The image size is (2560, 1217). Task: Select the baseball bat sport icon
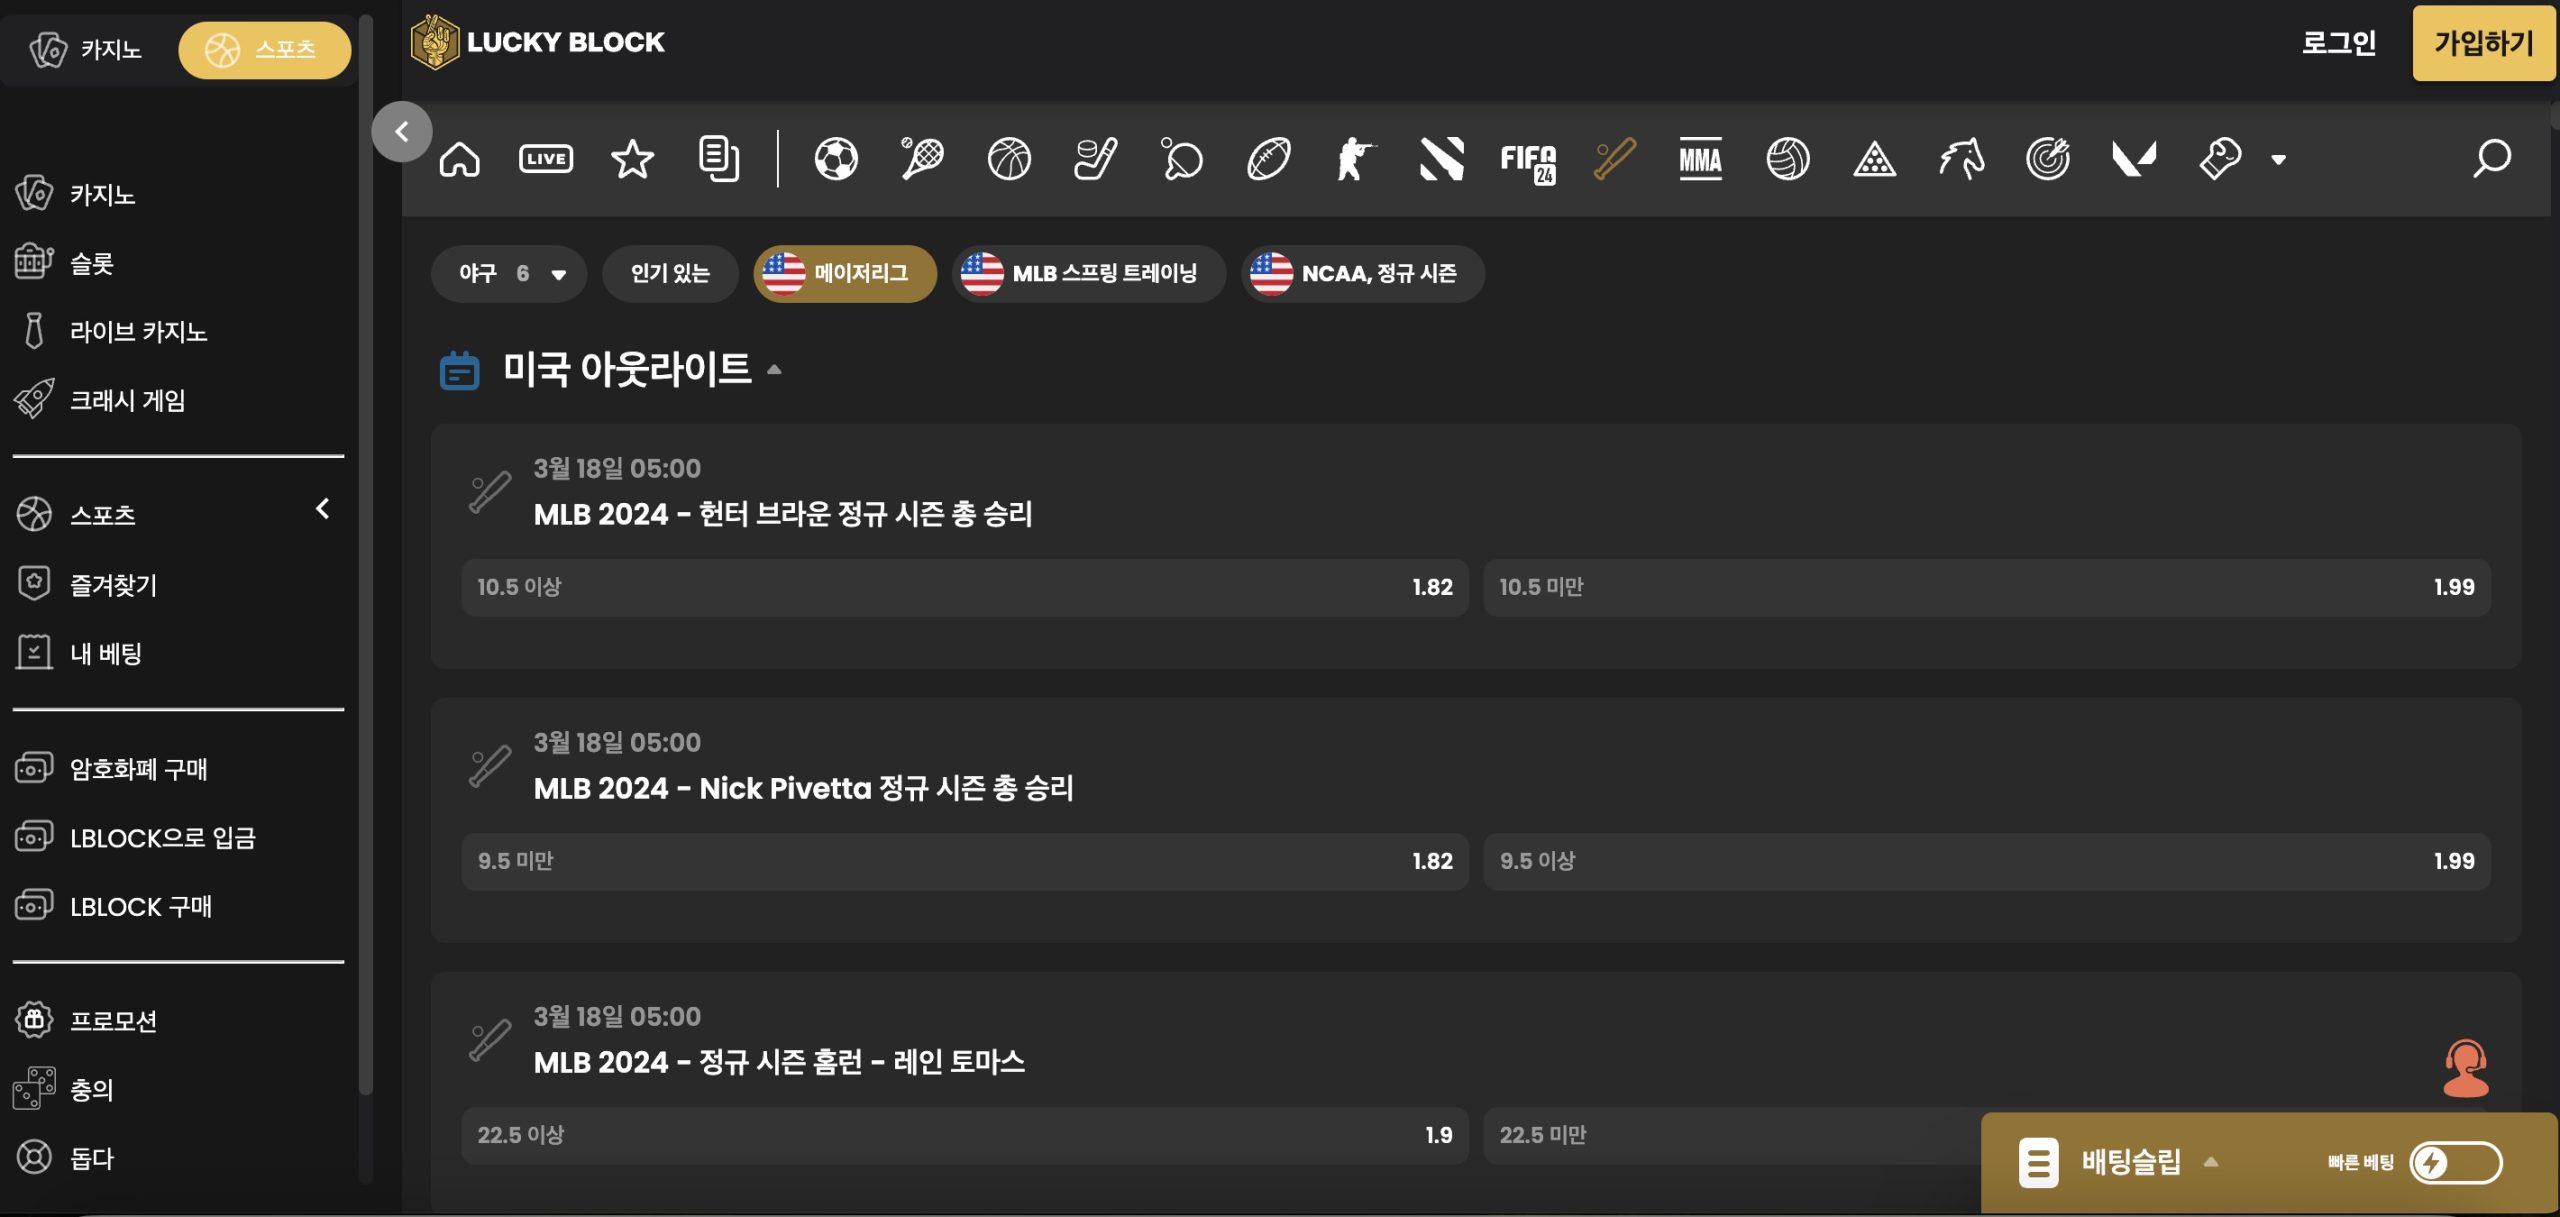click(1615, 159)
